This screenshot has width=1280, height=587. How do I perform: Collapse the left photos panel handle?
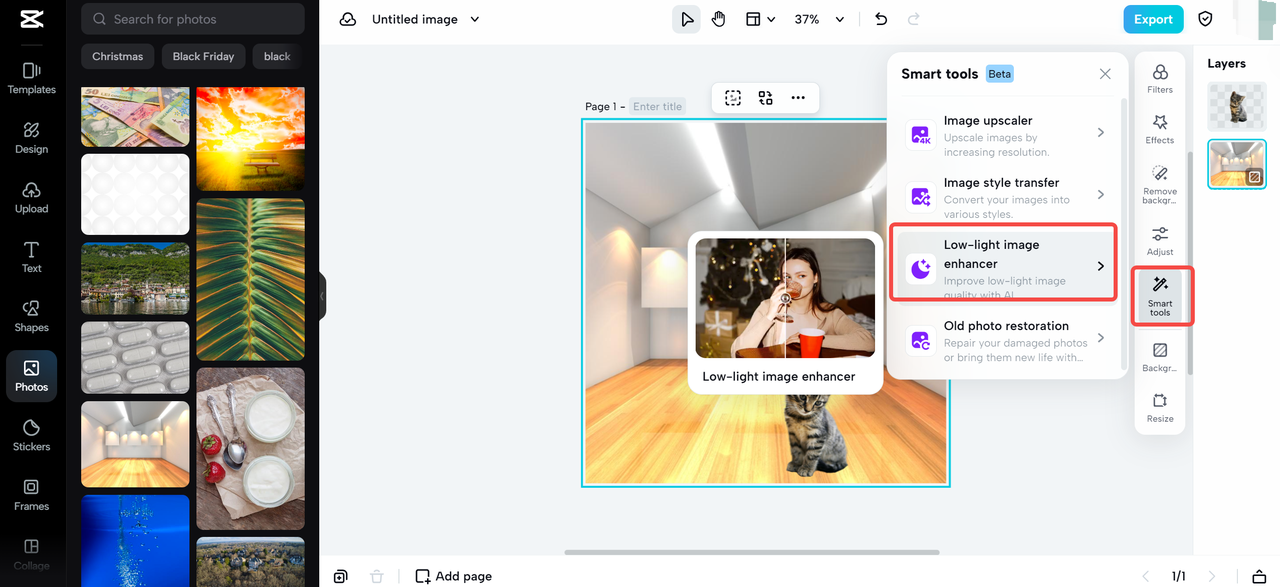click(322, 296)
